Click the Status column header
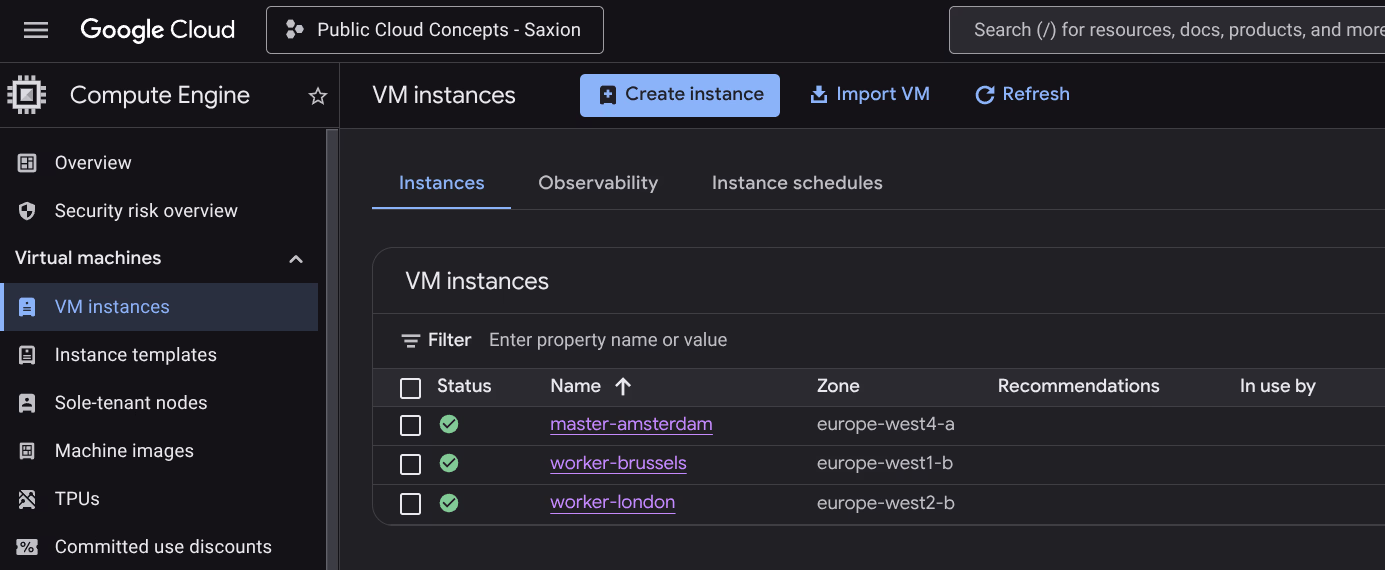The image size is (1385, 570). pos(464,386)
